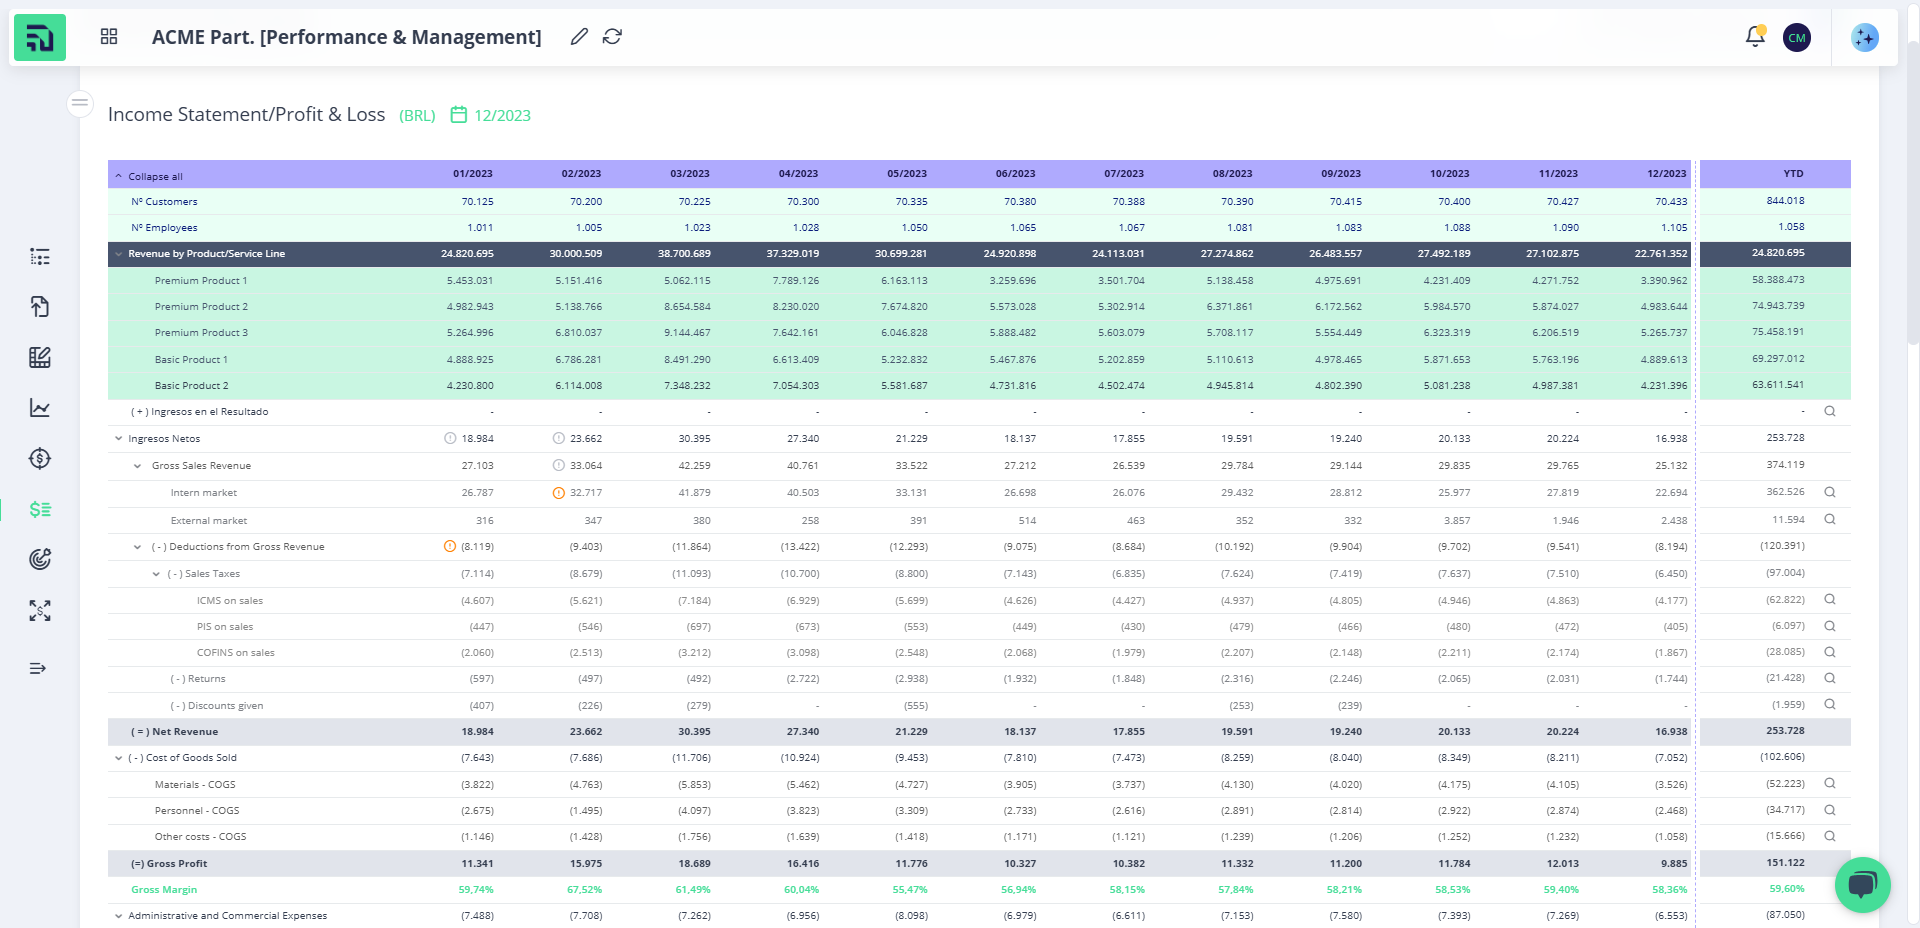Screen dimensions: 1920x928
Task: Click info icon on Gross Sales Revenue 02/2023
Action: click(559, 465)
